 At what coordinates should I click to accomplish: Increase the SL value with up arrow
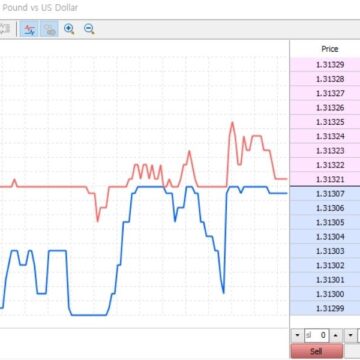[336, 336]
